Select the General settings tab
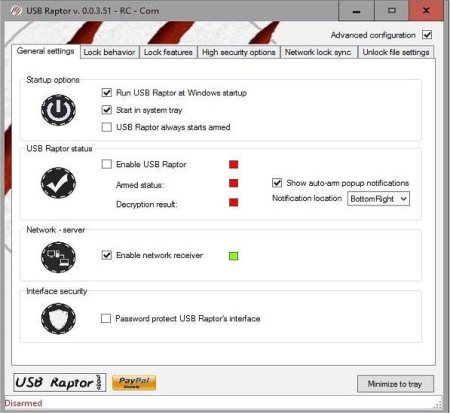This screenshot has height=413, width=450. click(46, 51)
